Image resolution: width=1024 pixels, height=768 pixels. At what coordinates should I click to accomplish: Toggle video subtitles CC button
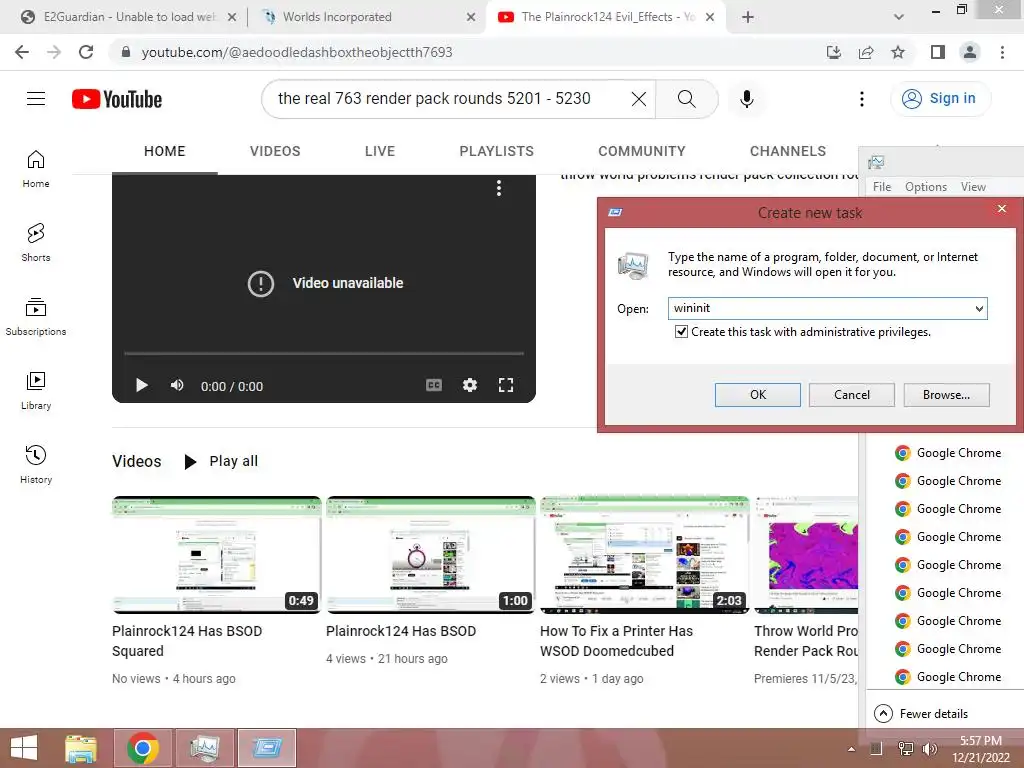pyautogui.click(x=434, y=385)
